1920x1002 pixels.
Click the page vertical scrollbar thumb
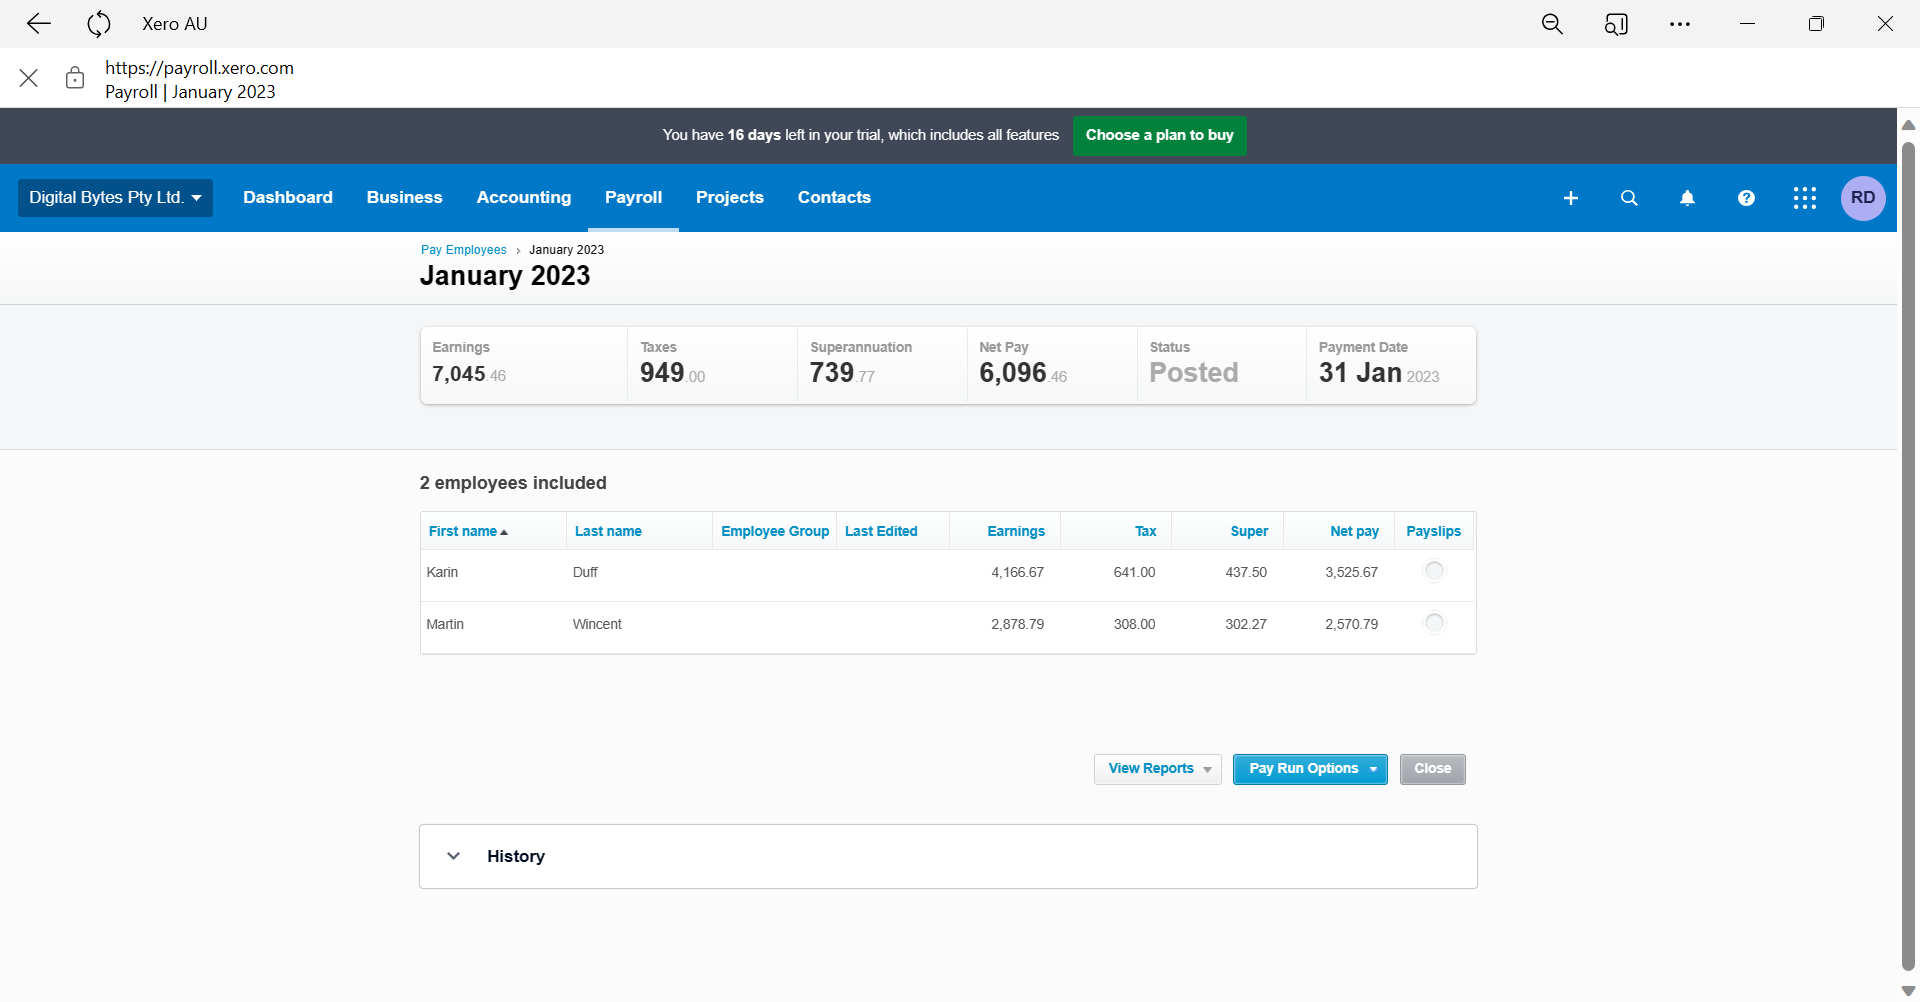pos(1908,555)
